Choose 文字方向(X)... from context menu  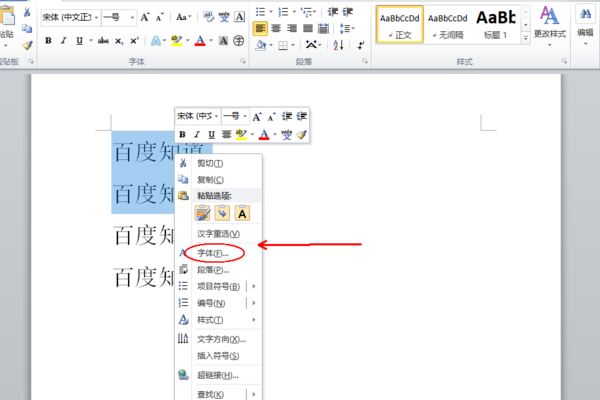click(218, 339)
